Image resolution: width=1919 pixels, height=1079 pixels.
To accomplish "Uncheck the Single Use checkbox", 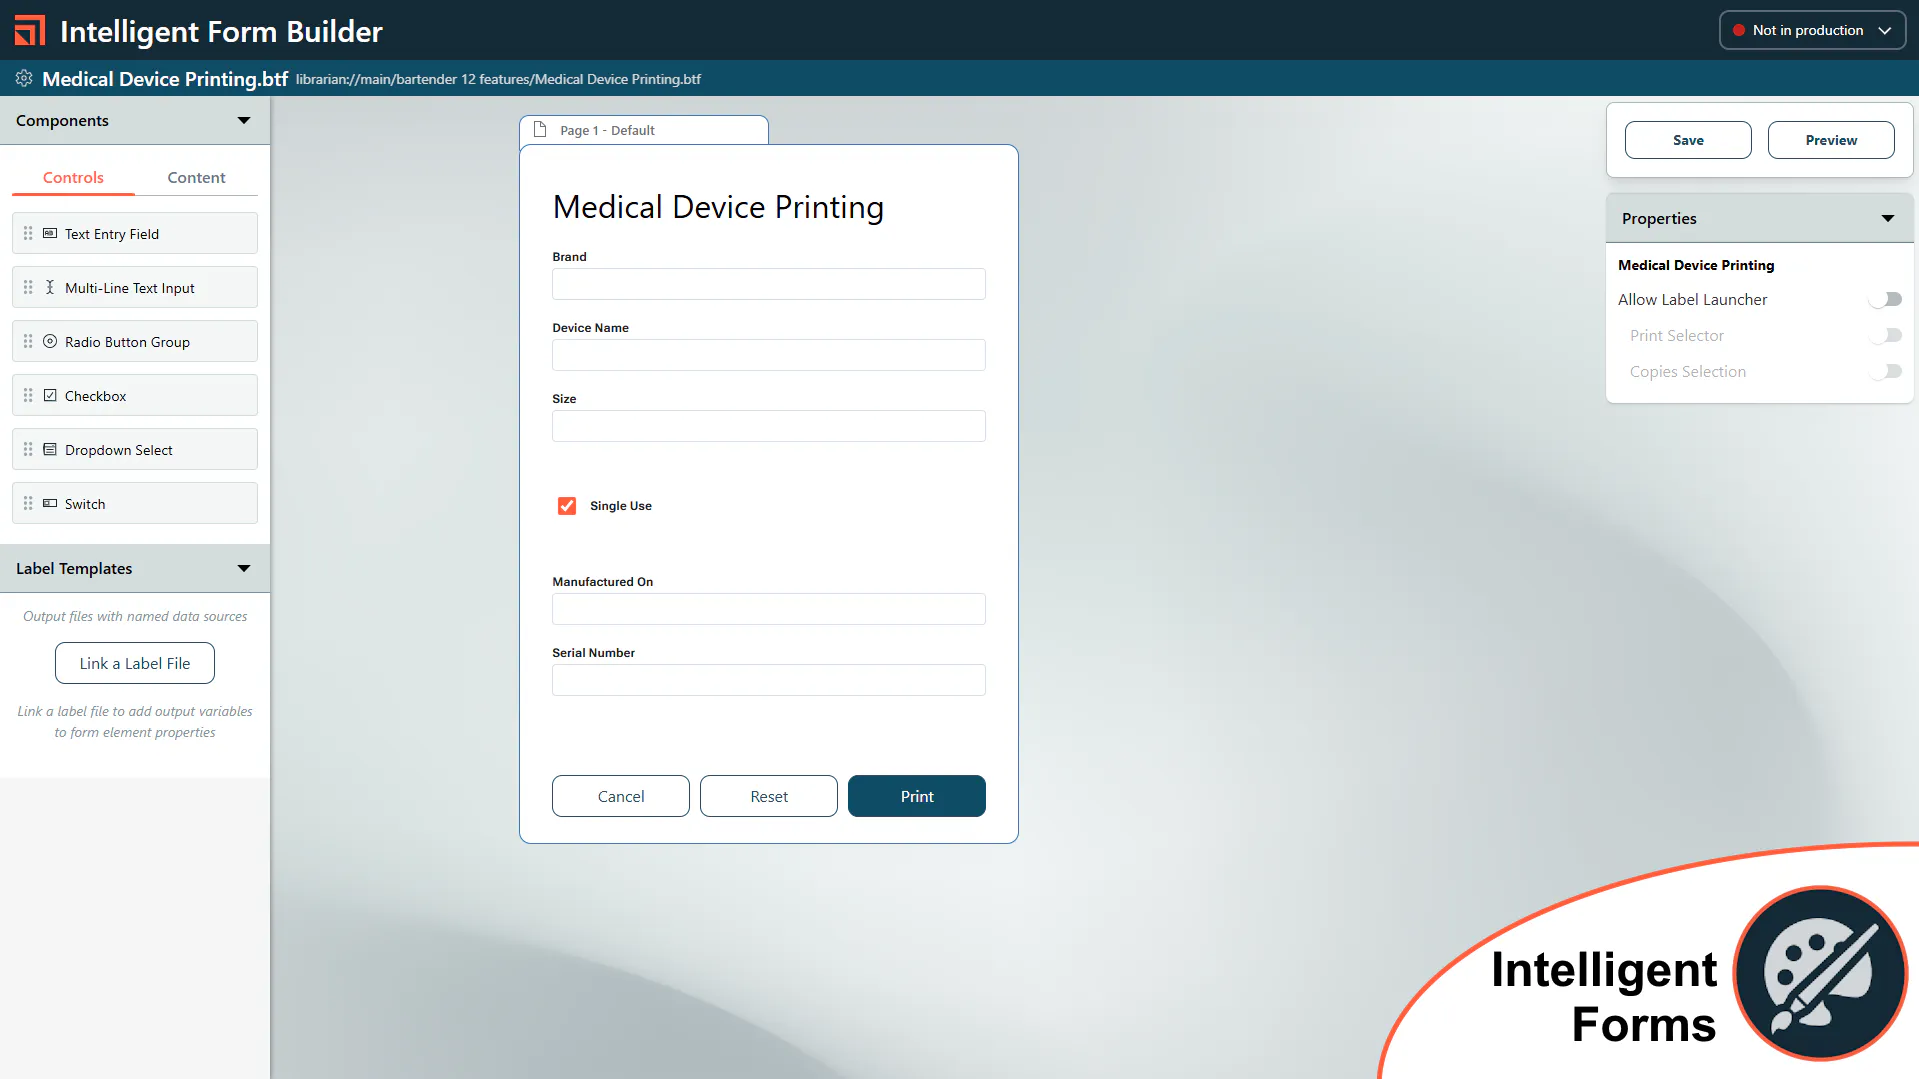I will [566, 505].
